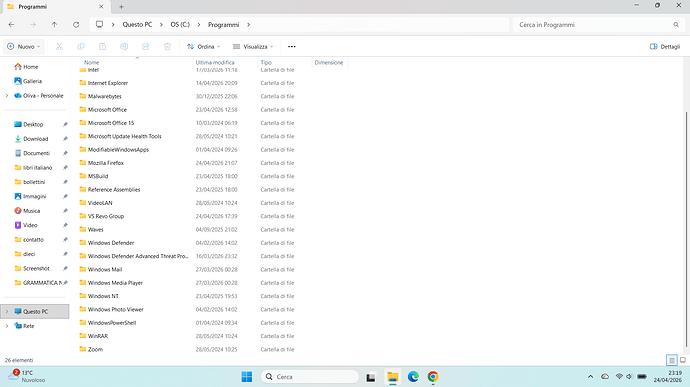Viewport: 690px width, 387px height.
Task: Open Microsoft Edge from taskbar
Action: 413,377
